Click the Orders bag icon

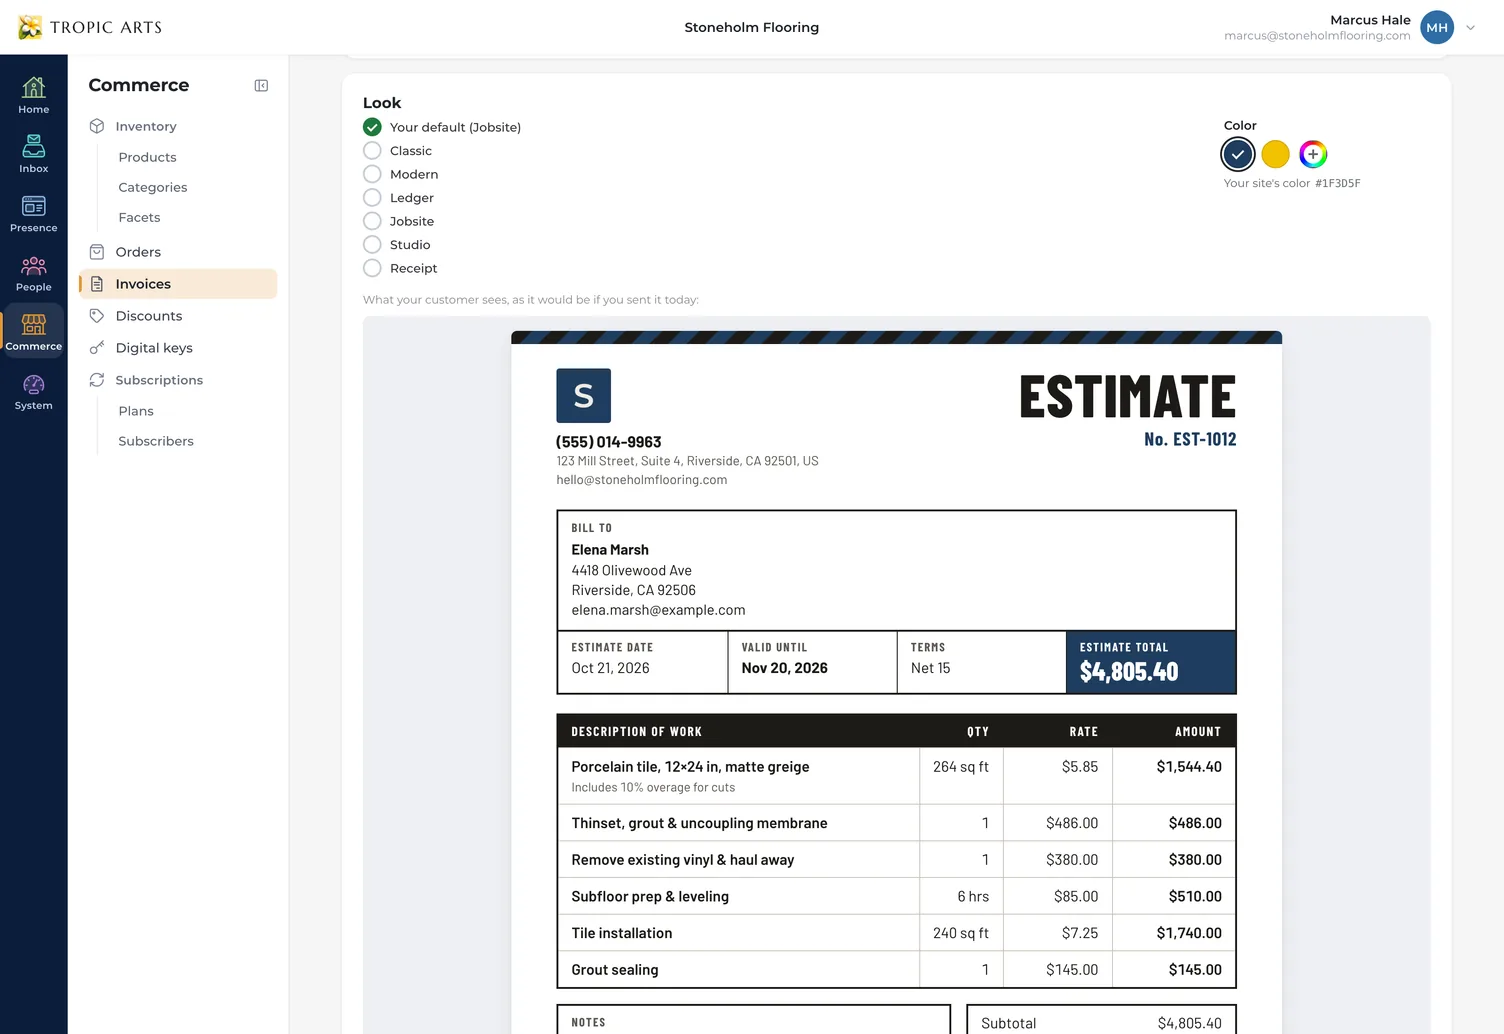[x=97, y=252]
